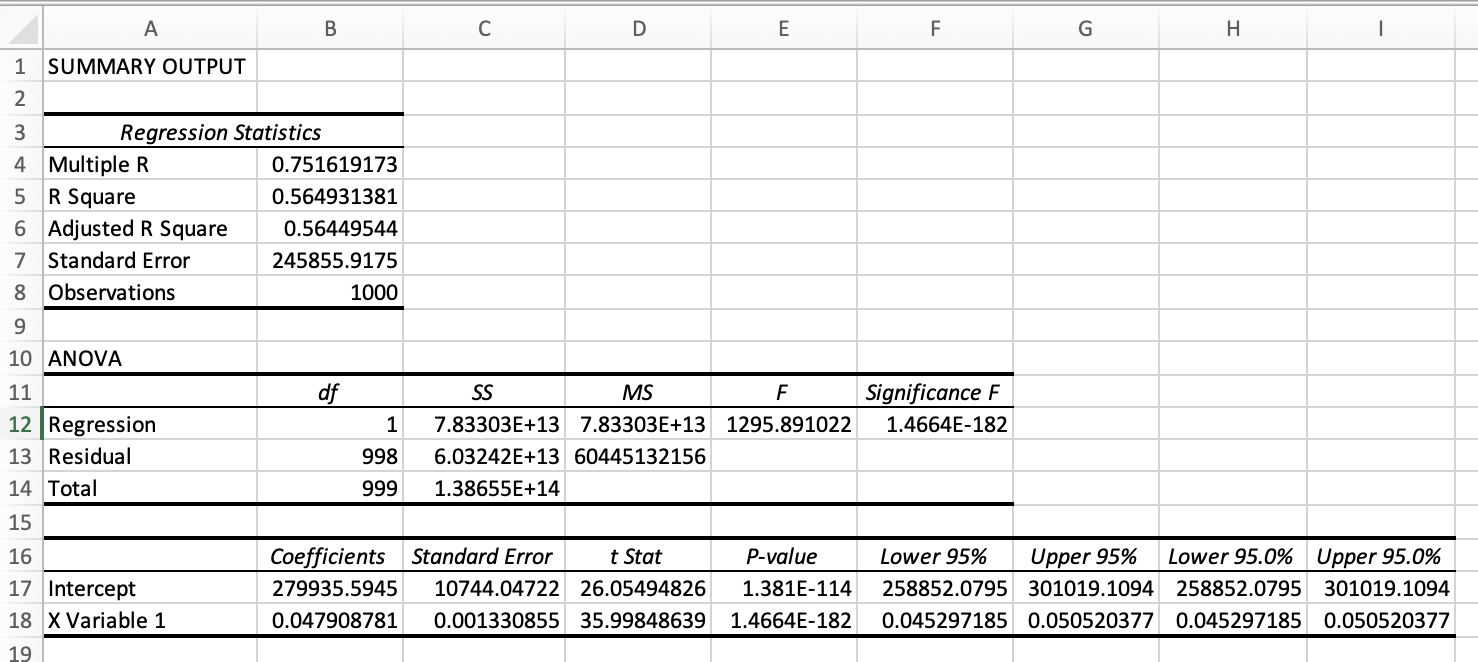Click the ANOVA heading cell
This screenshot has width=1478, height=662.
(149, 359)
